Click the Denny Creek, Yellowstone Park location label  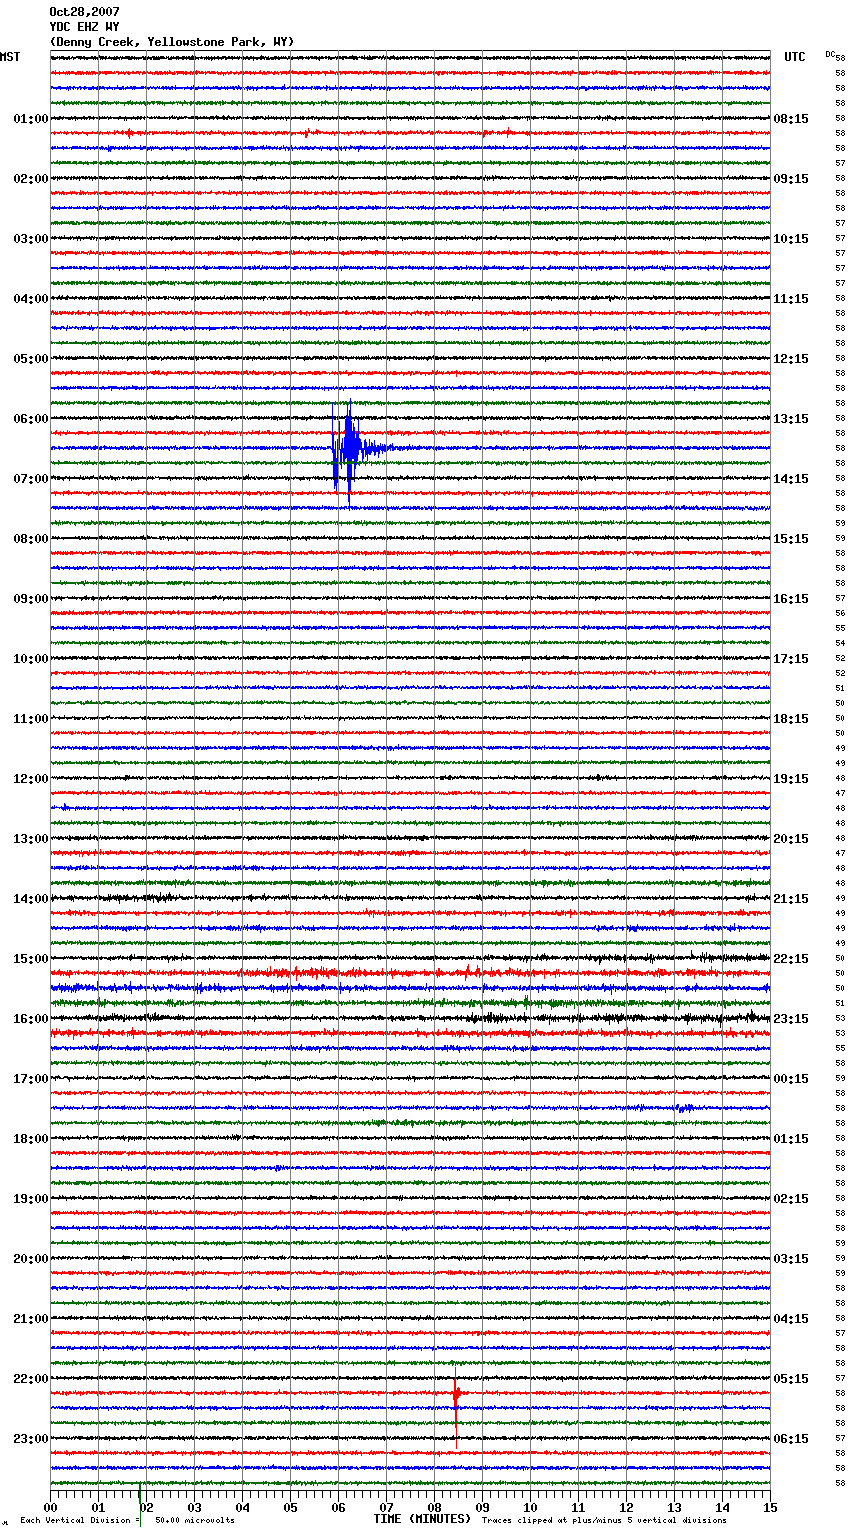point(172,42)
